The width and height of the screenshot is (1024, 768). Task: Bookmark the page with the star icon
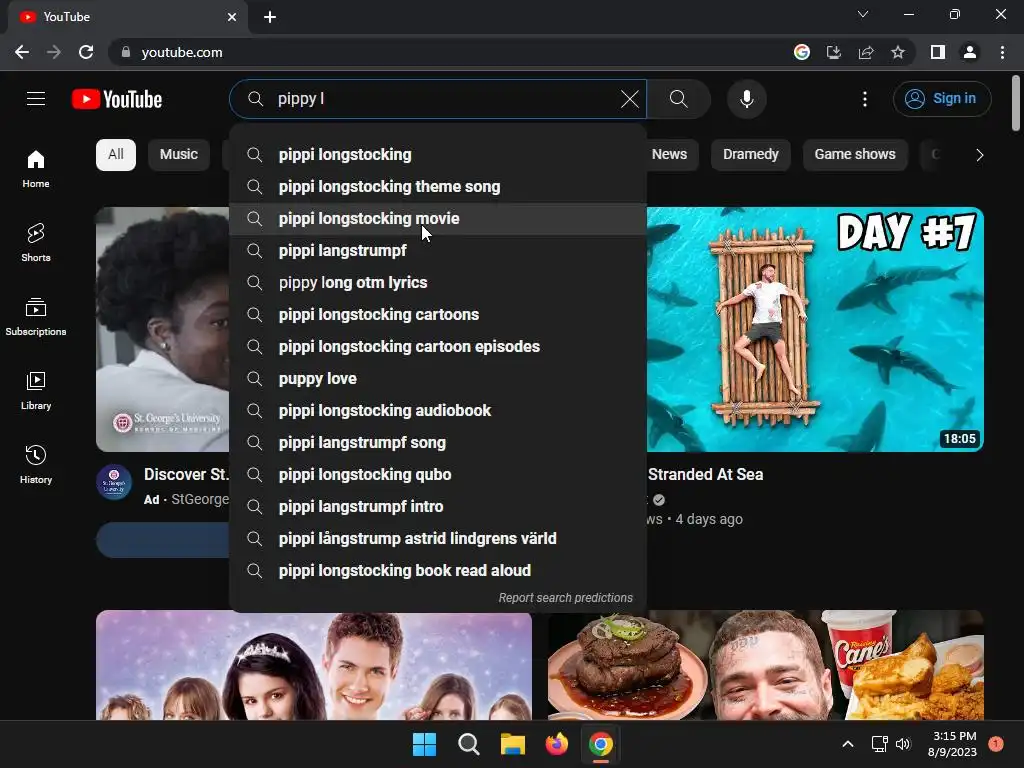pos(898,52)
